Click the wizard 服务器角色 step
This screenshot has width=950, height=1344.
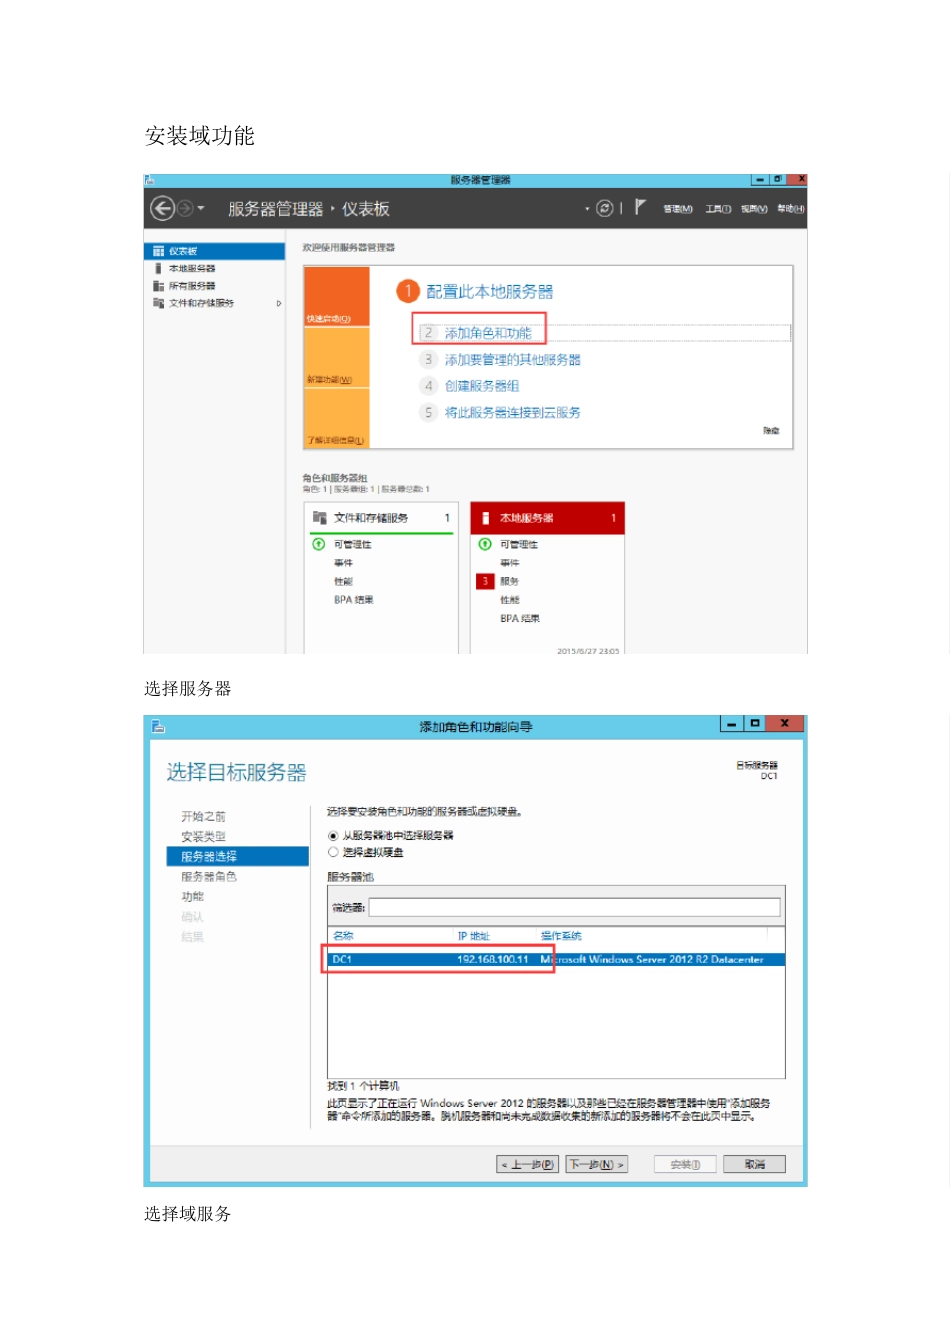click(209, 877)
